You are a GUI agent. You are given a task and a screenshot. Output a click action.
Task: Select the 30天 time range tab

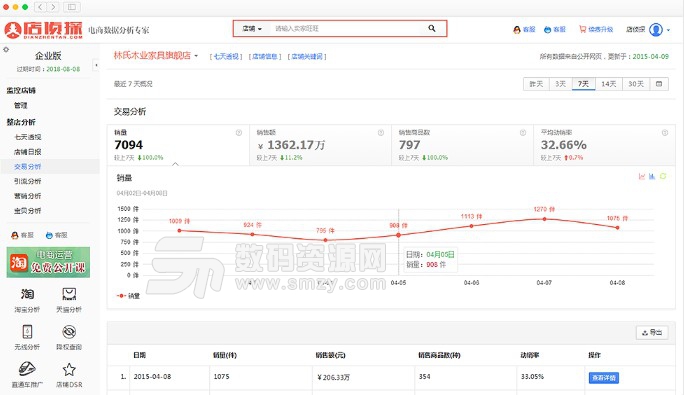click(636, 84)
